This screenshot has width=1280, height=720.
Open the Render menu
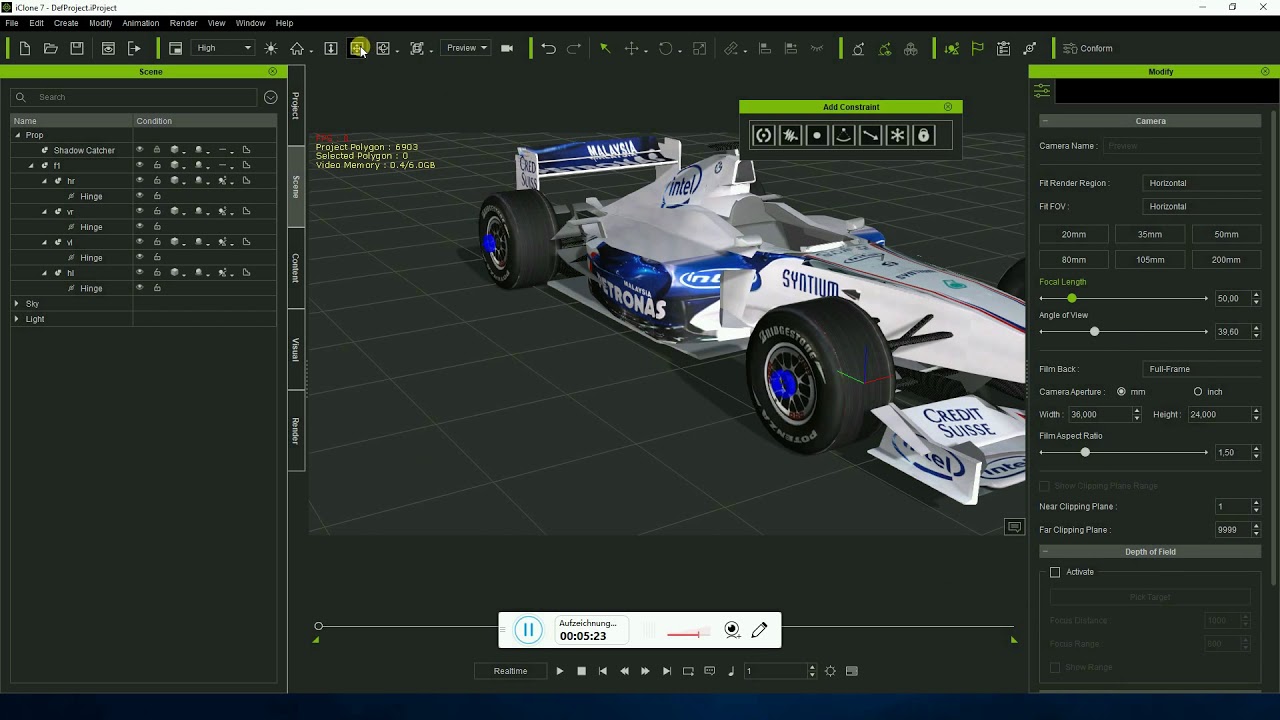point(183,23)
